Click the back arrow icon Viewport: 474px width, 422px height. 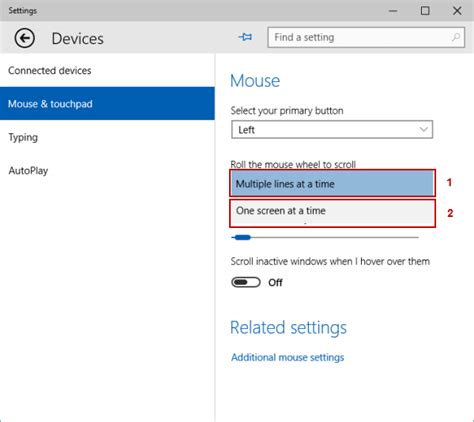(x=24, y=38)
